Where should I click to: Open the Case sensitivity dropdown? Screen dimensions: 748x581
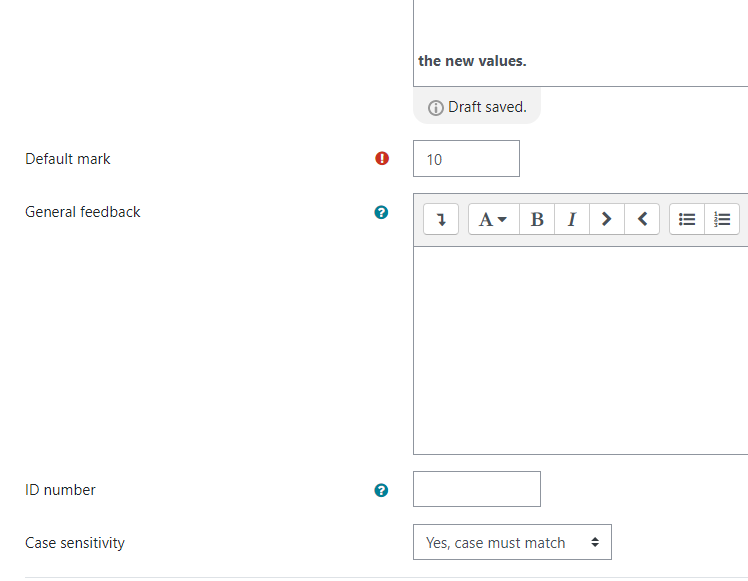click(512, 542)
